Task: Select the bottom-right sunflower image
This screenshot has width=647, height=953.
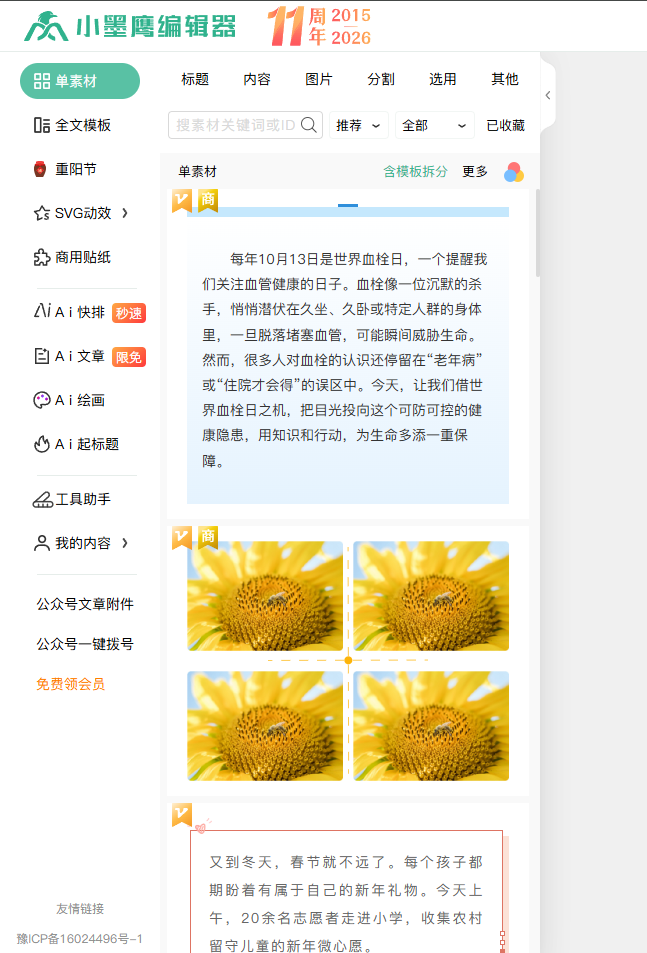Action: click(x=431, y=726)
